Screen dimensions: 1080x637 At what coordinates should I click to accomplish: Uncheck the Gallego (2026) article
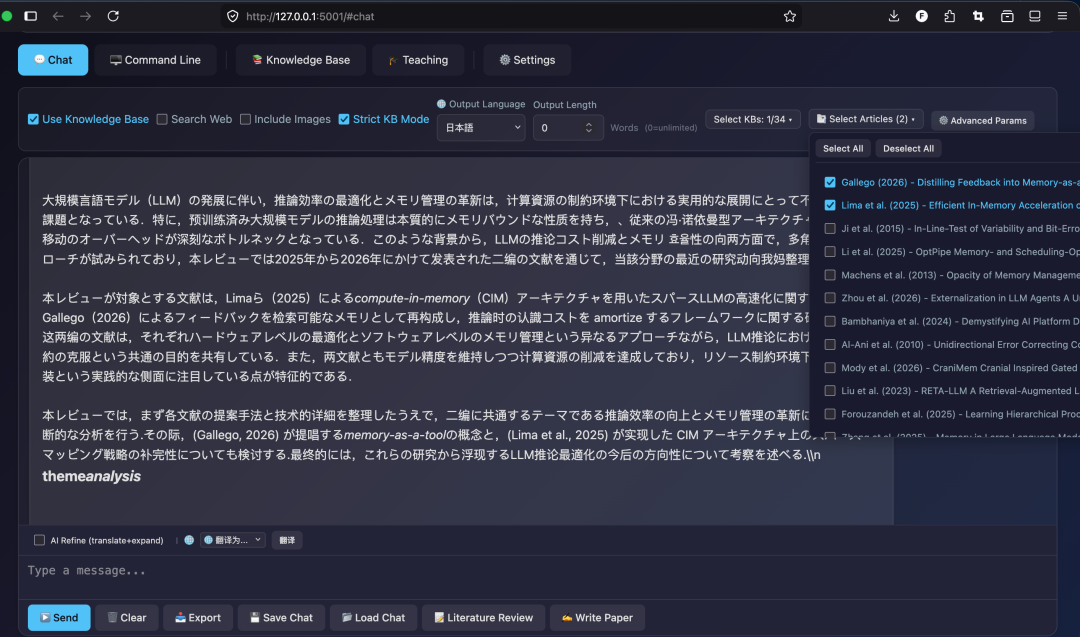click(830, 182)
